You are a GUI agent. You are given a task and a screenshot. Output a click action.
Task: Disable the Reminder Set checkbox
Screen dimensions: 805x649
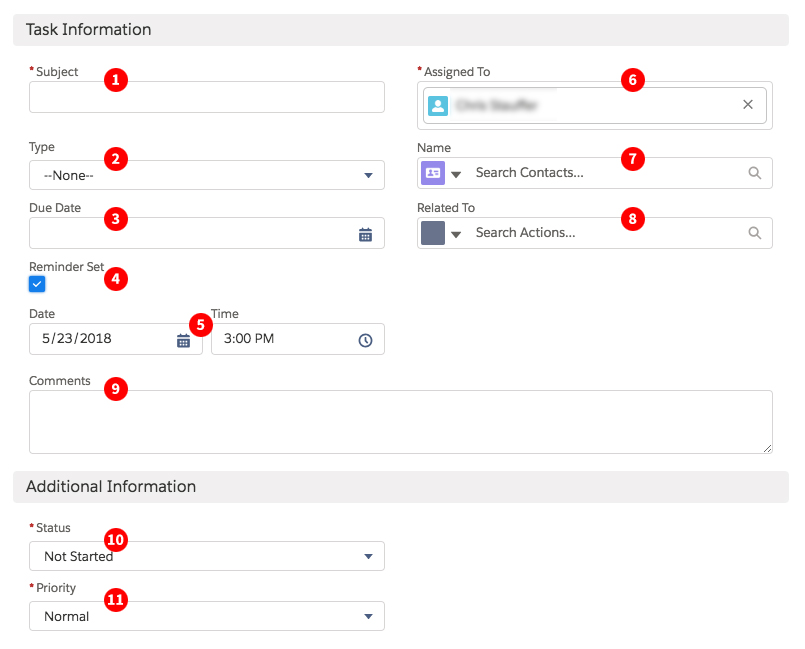click(37, 284)
